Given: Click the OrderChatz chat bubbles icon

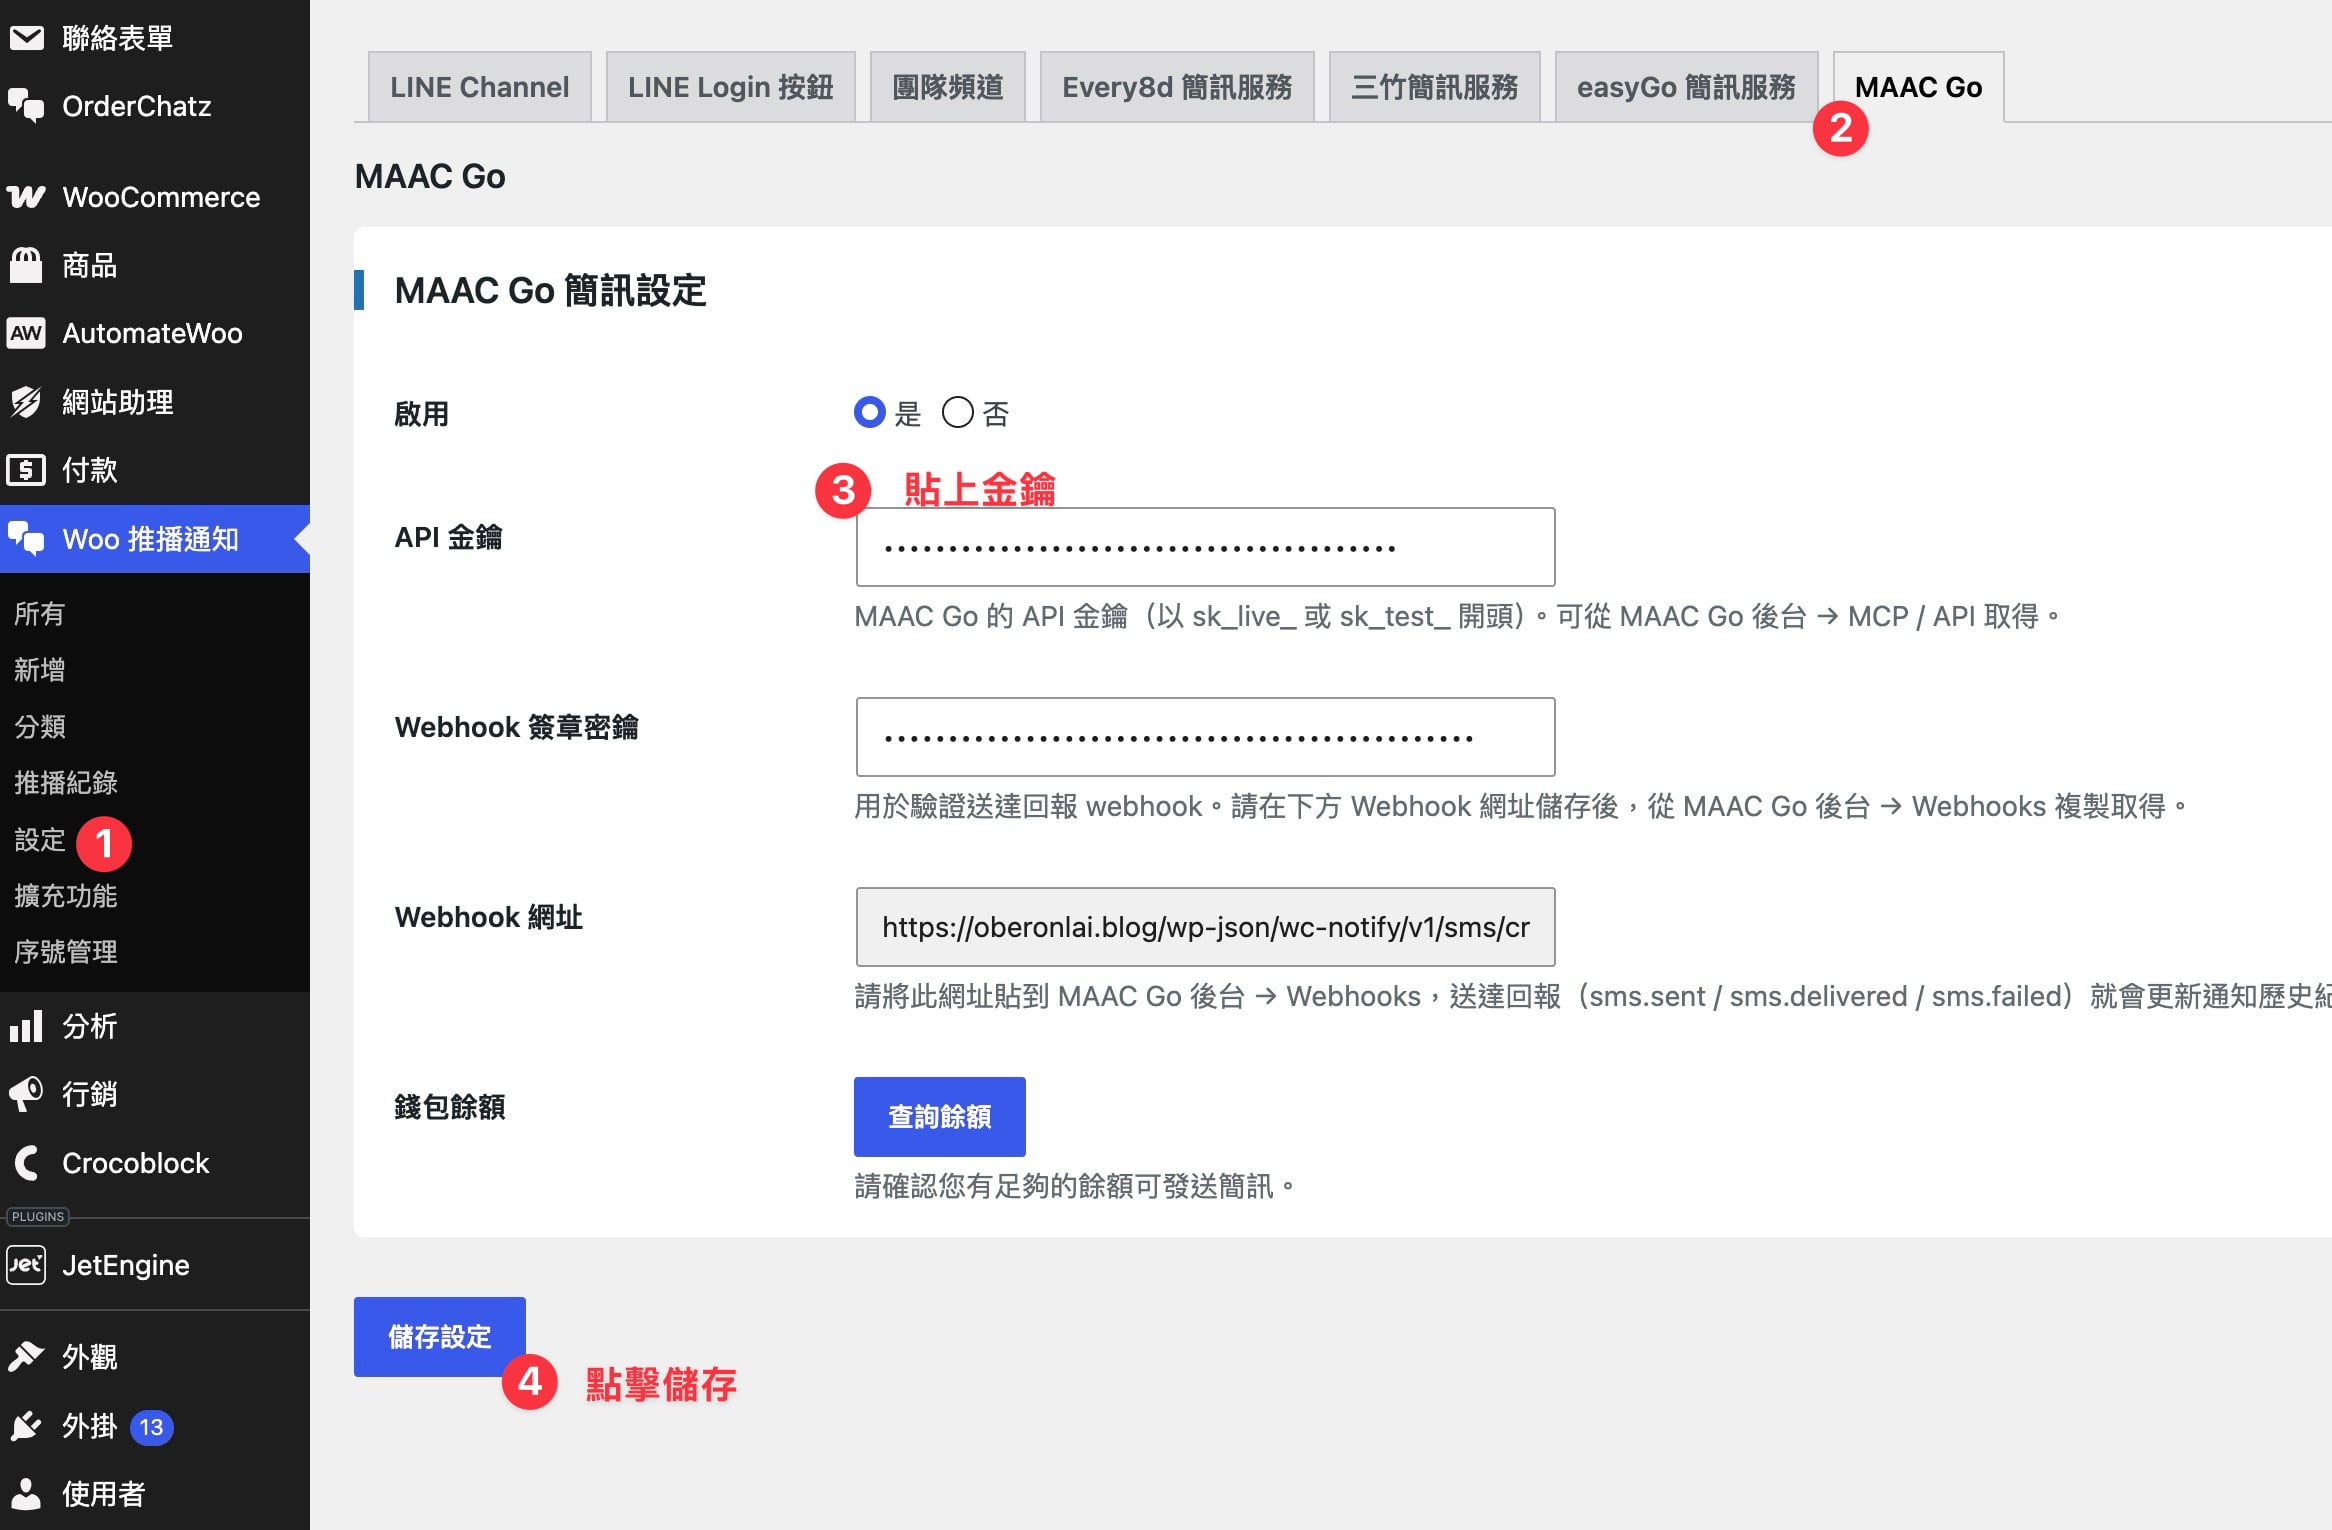Looking at the screenshot, I should point(27,106).
